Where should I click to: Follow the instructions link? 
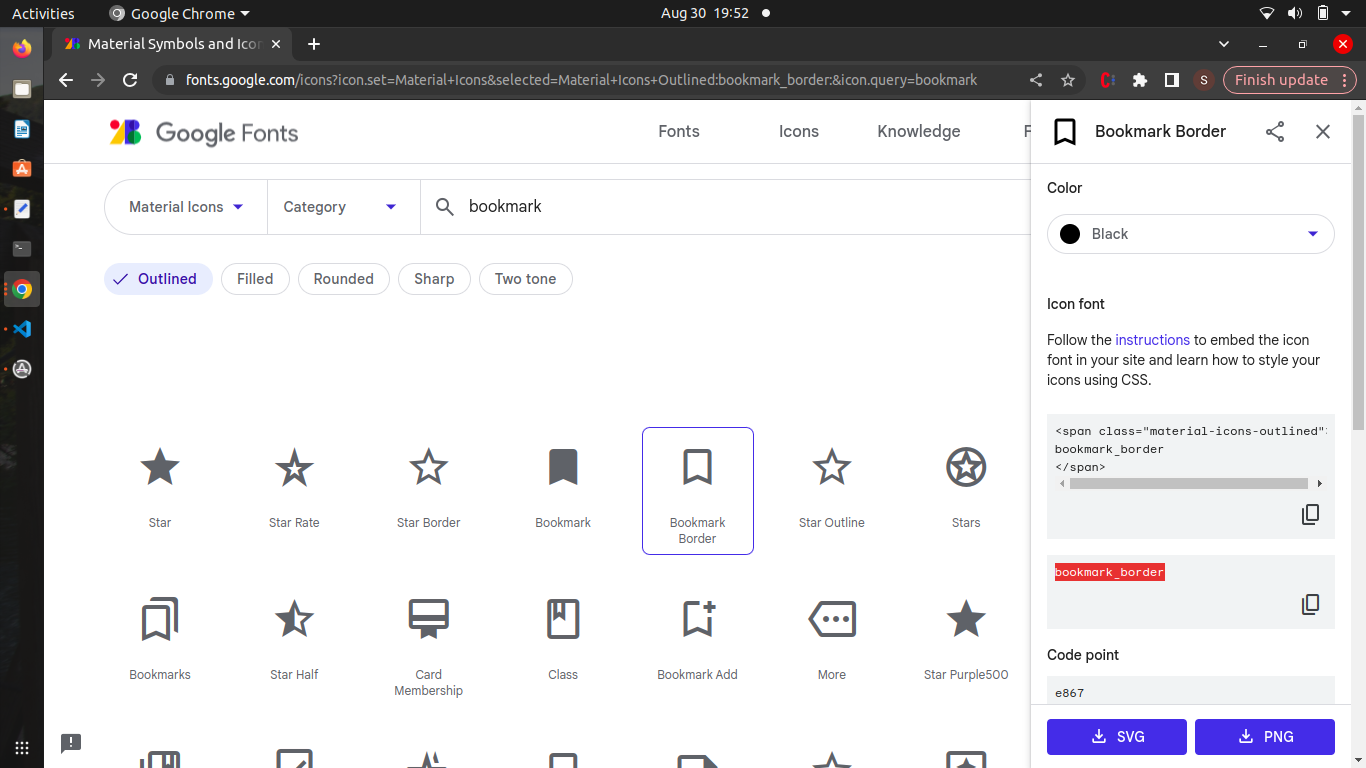point(1153,340)
